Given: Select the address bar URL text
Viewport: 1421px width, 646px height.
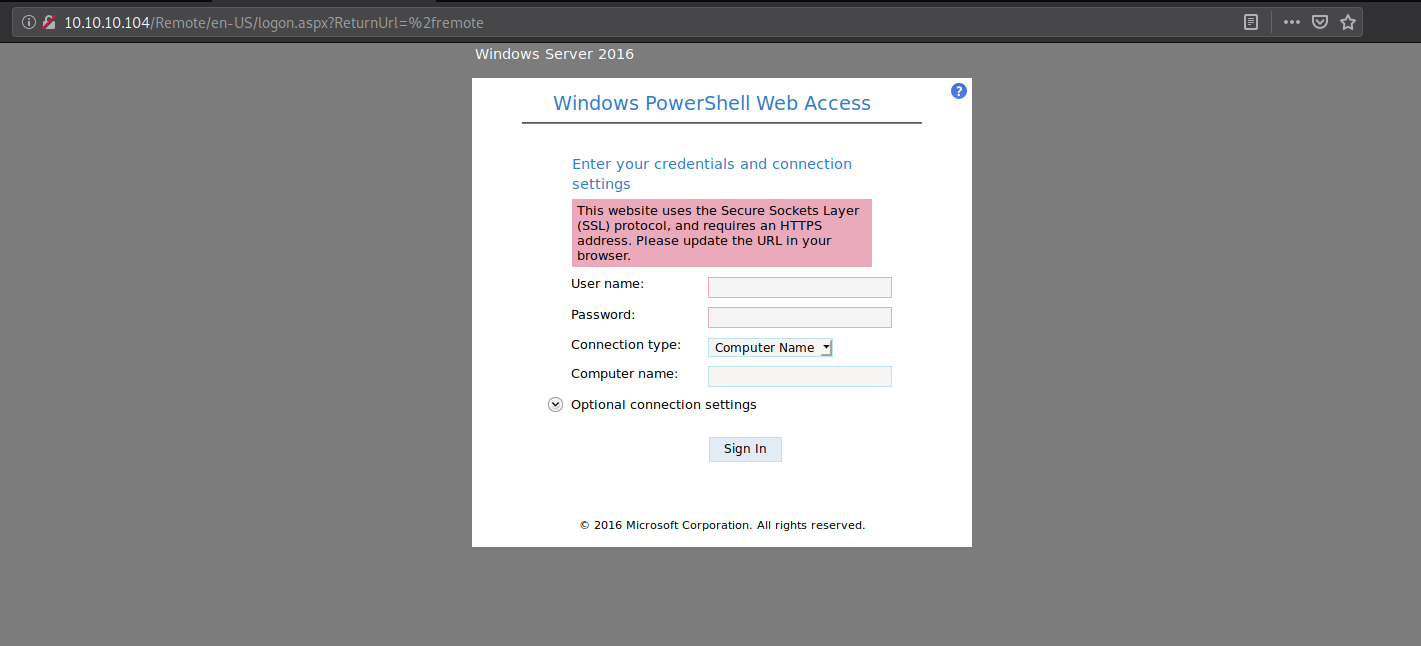Looking at the screenshot, I should click(275, 22).
